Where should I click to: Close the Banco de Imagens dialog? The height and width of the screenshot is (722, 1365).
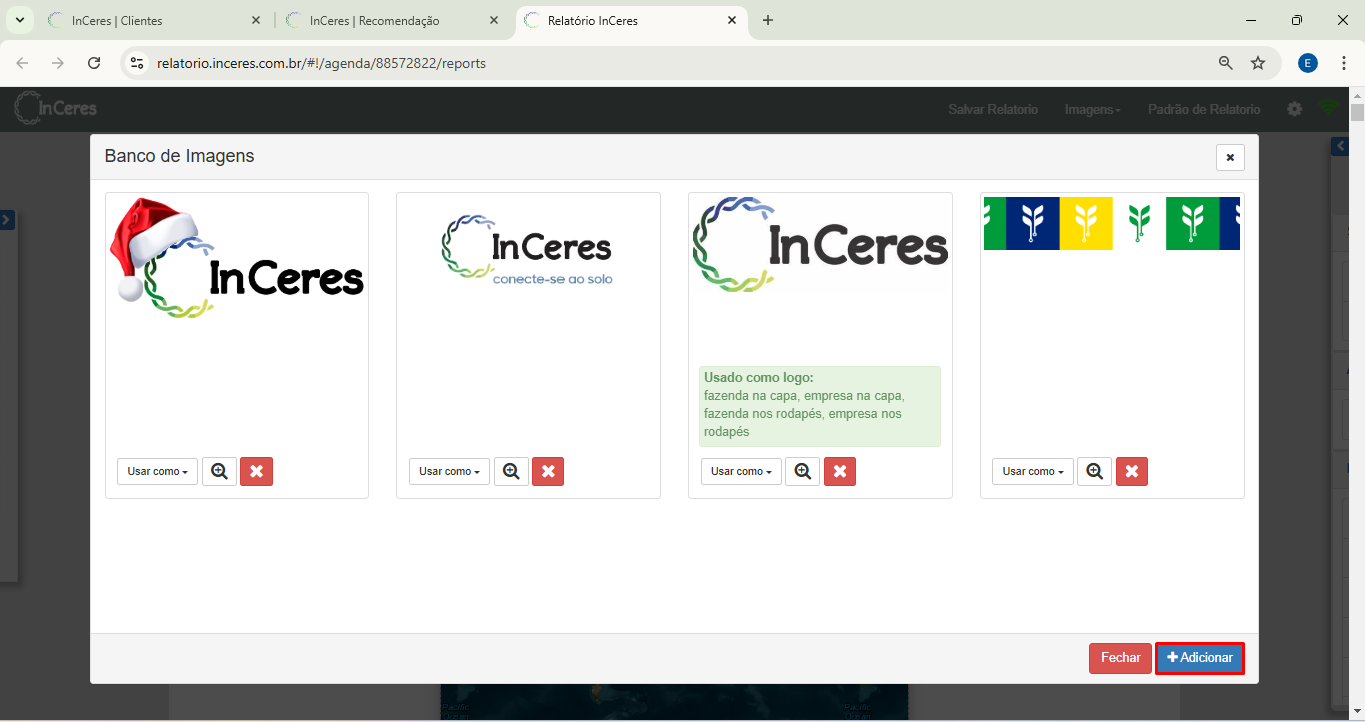(1230, 157)
